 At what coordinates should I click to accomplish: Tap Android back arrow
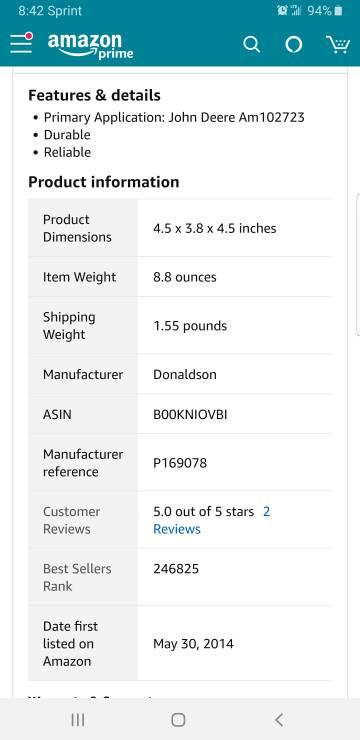(x=279, y=720)
